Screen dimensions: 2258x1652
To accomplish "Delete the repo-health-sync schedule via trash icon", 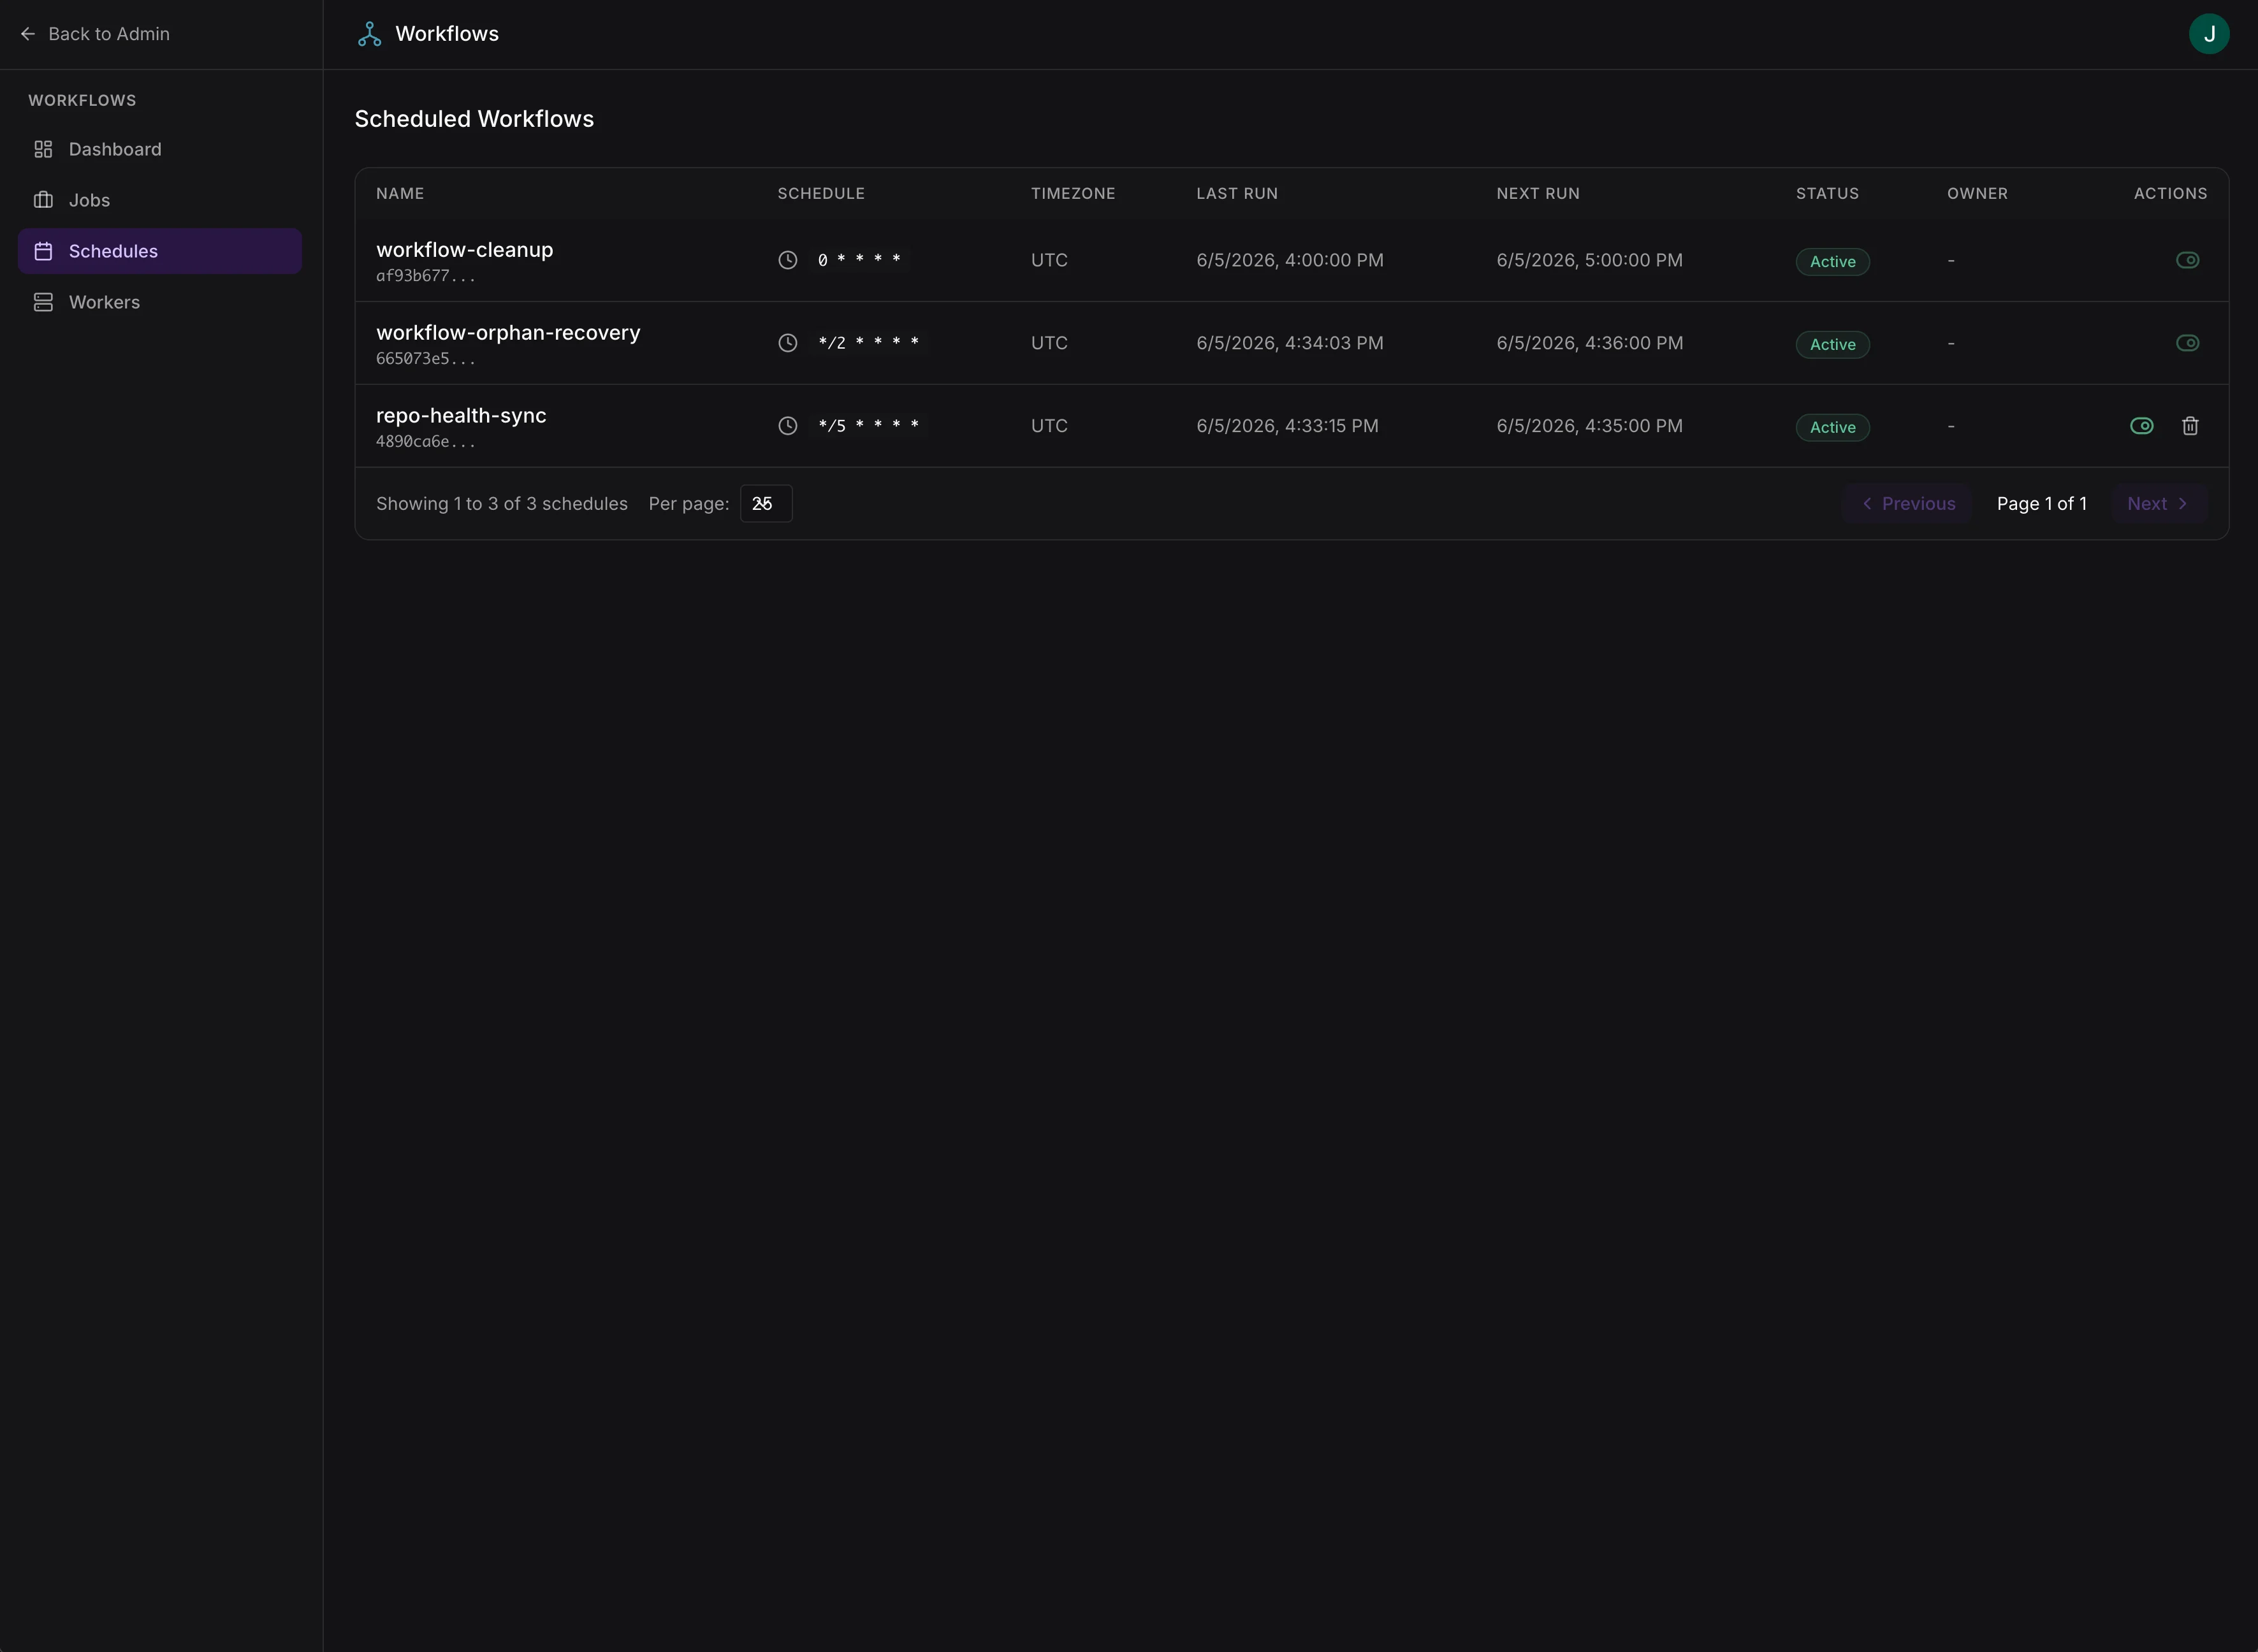I will [x=2190, y=426].
